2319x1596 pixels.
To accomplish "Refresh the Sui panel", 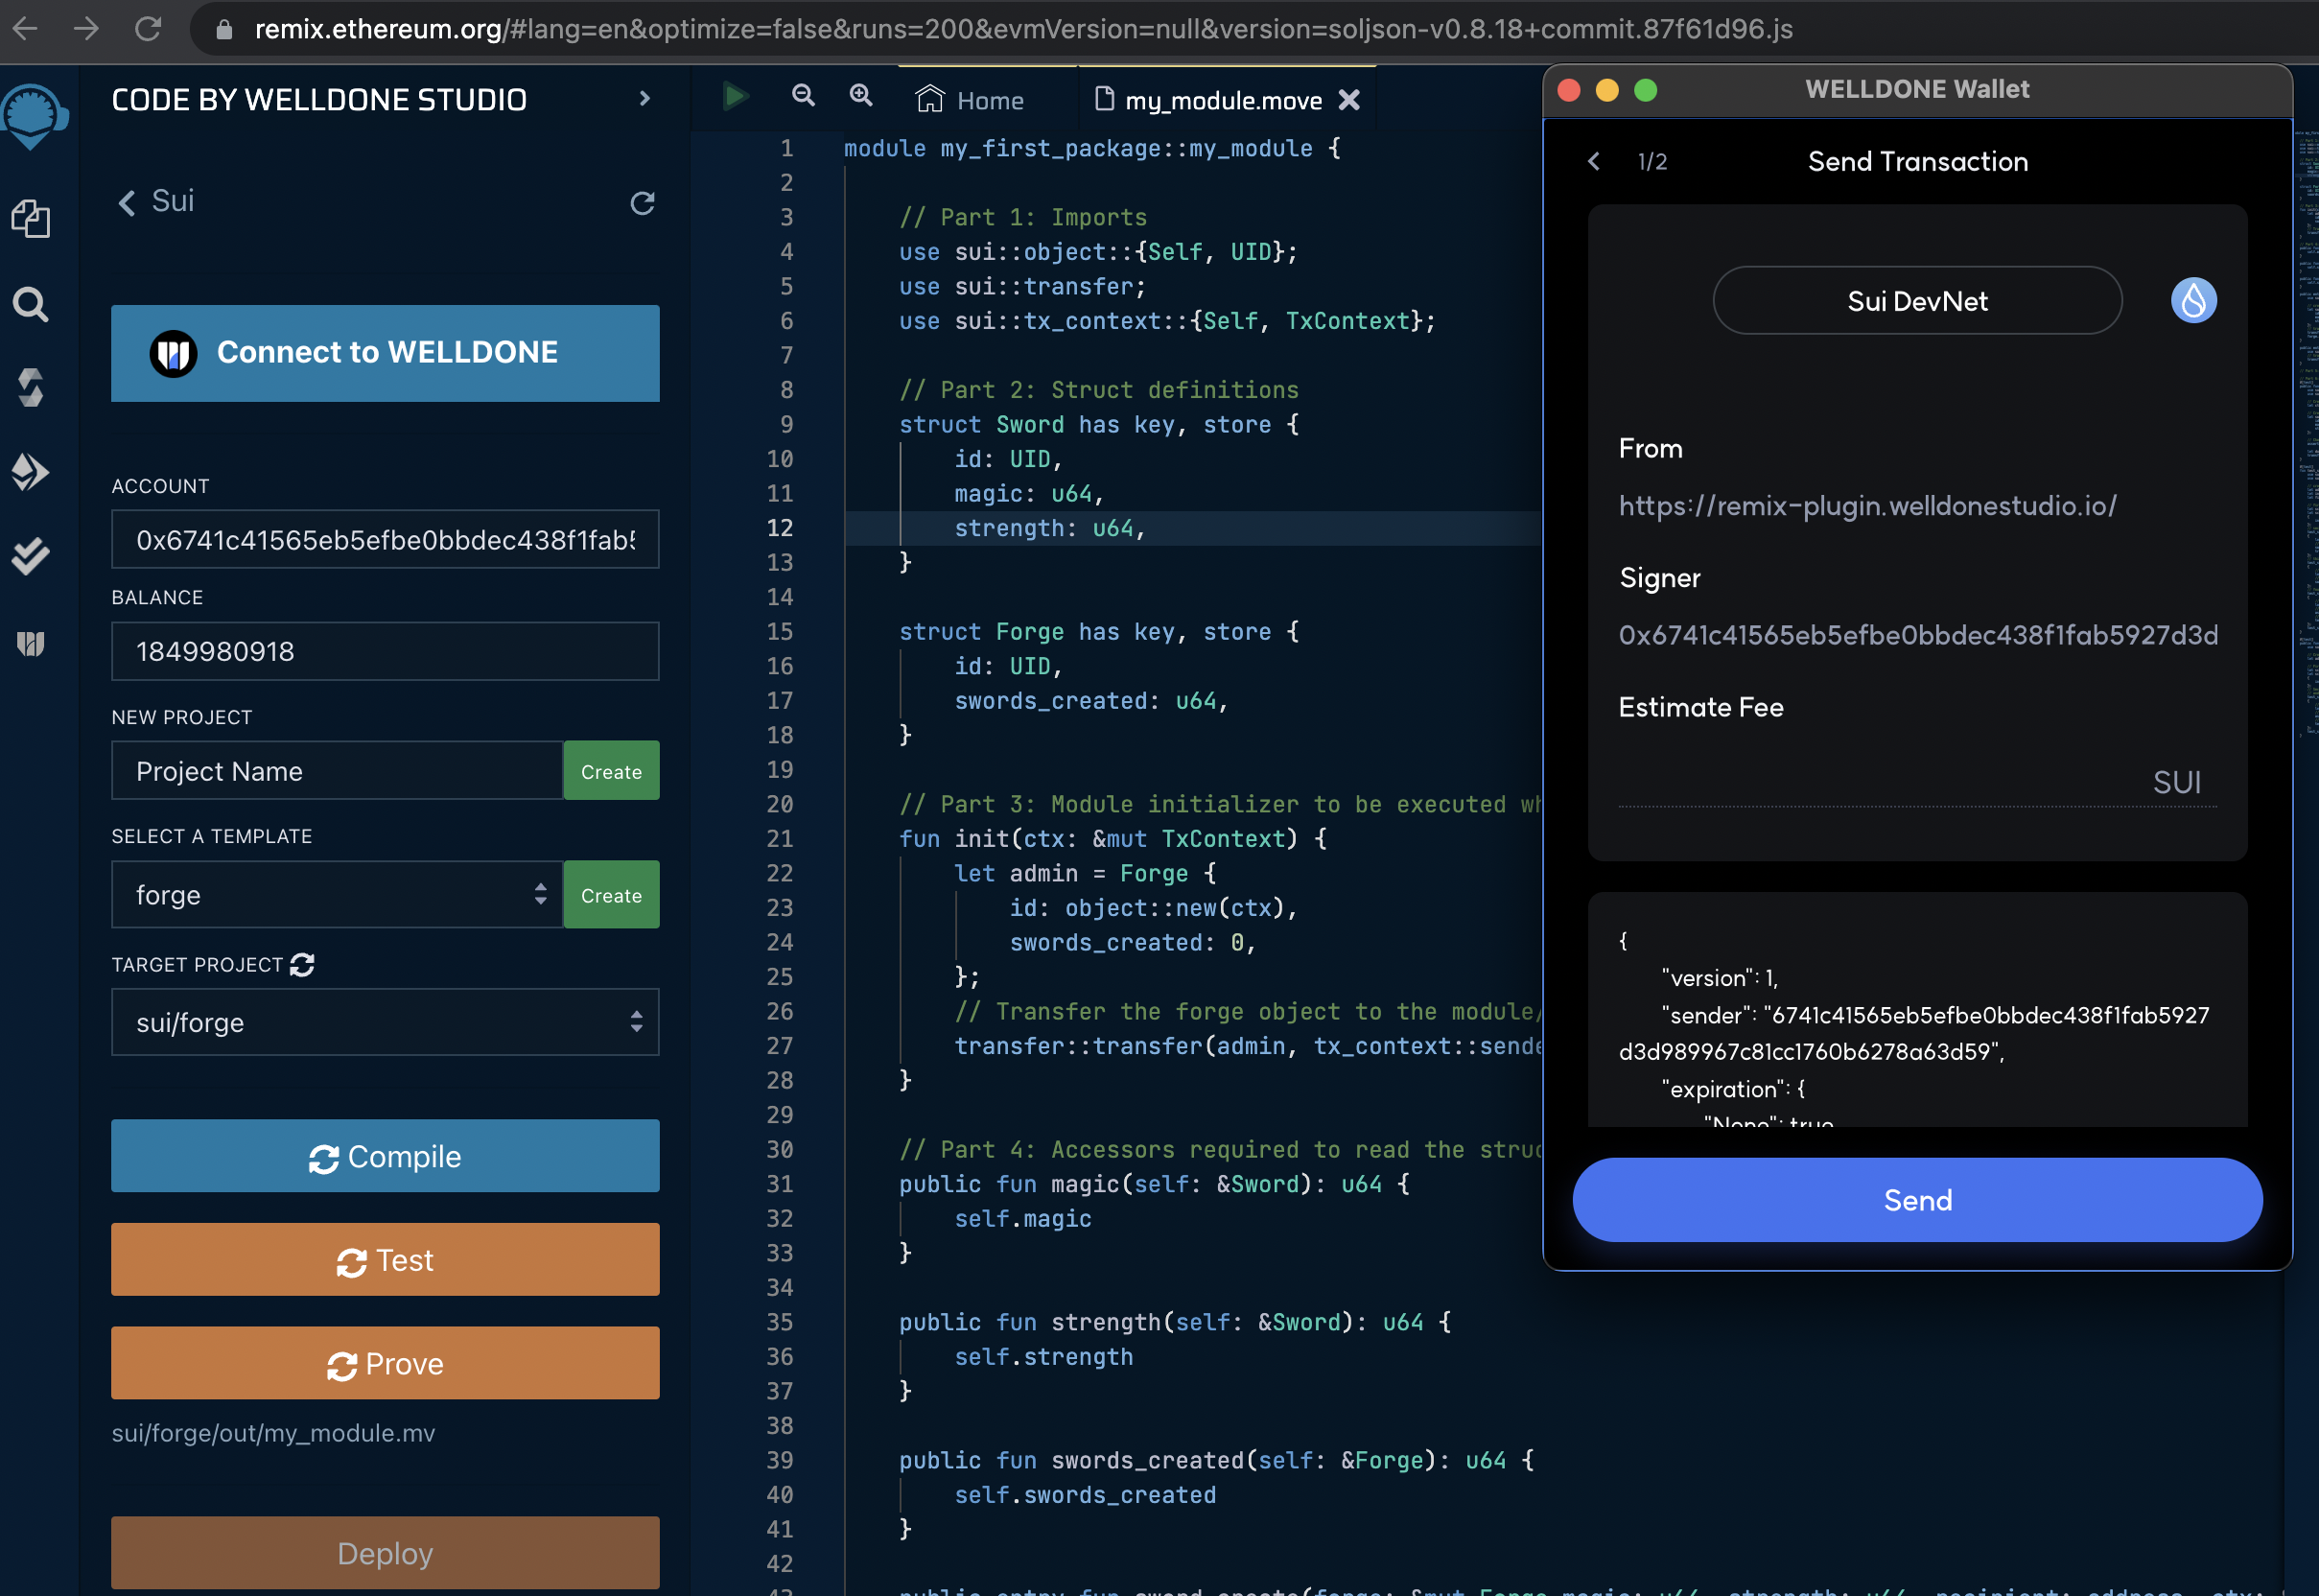I will tap(642, 203).
